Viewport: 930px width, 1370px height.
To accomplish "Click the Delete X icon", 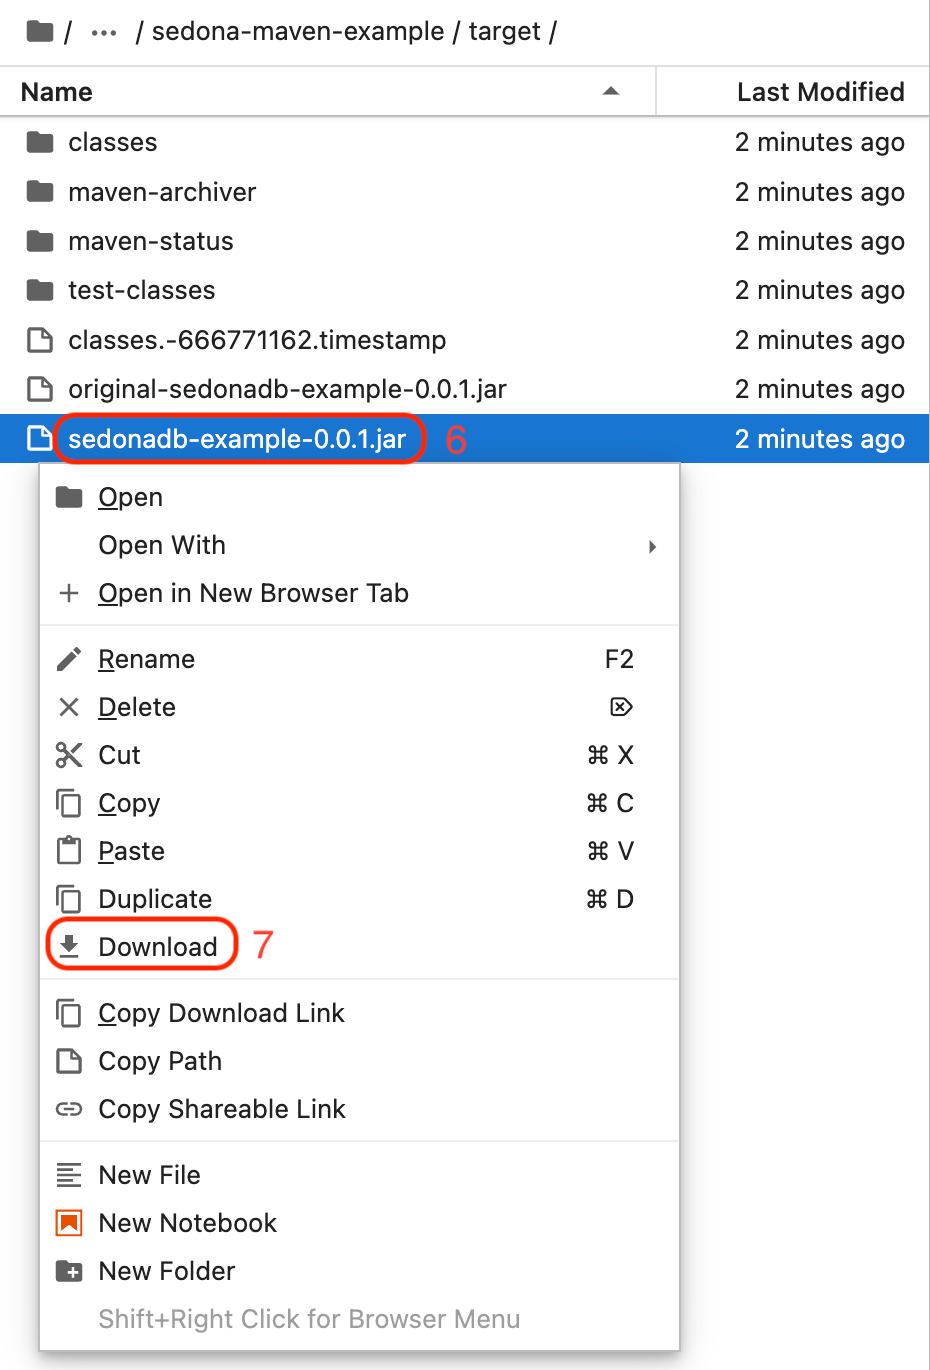I will (x=68, y=707).
